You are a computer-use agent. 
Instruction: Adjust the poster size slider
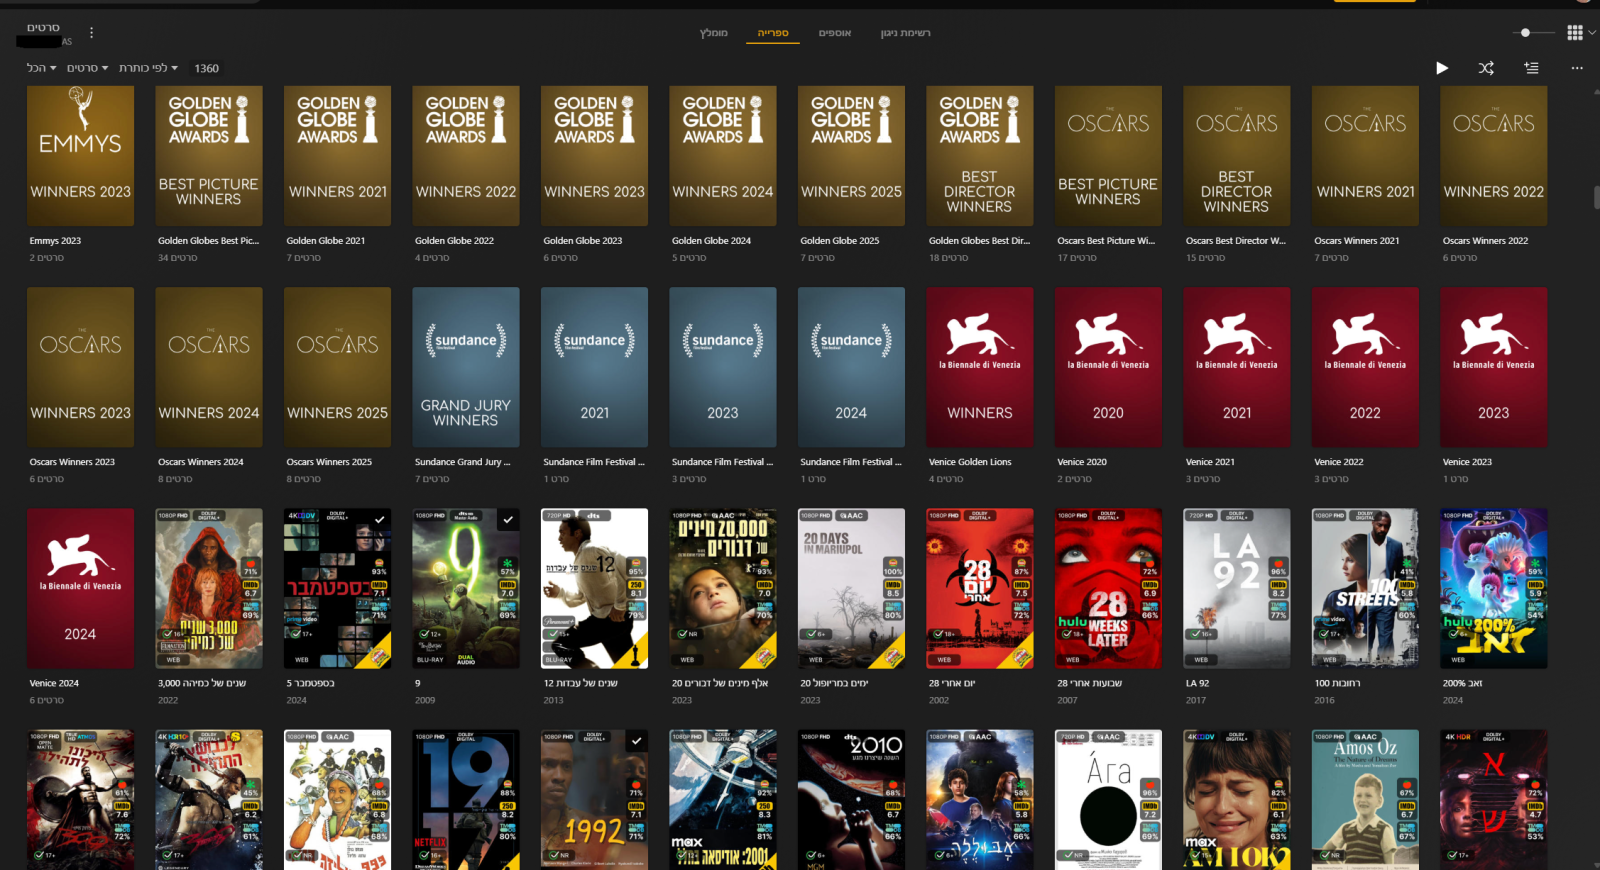click(x=1525, y=33)
